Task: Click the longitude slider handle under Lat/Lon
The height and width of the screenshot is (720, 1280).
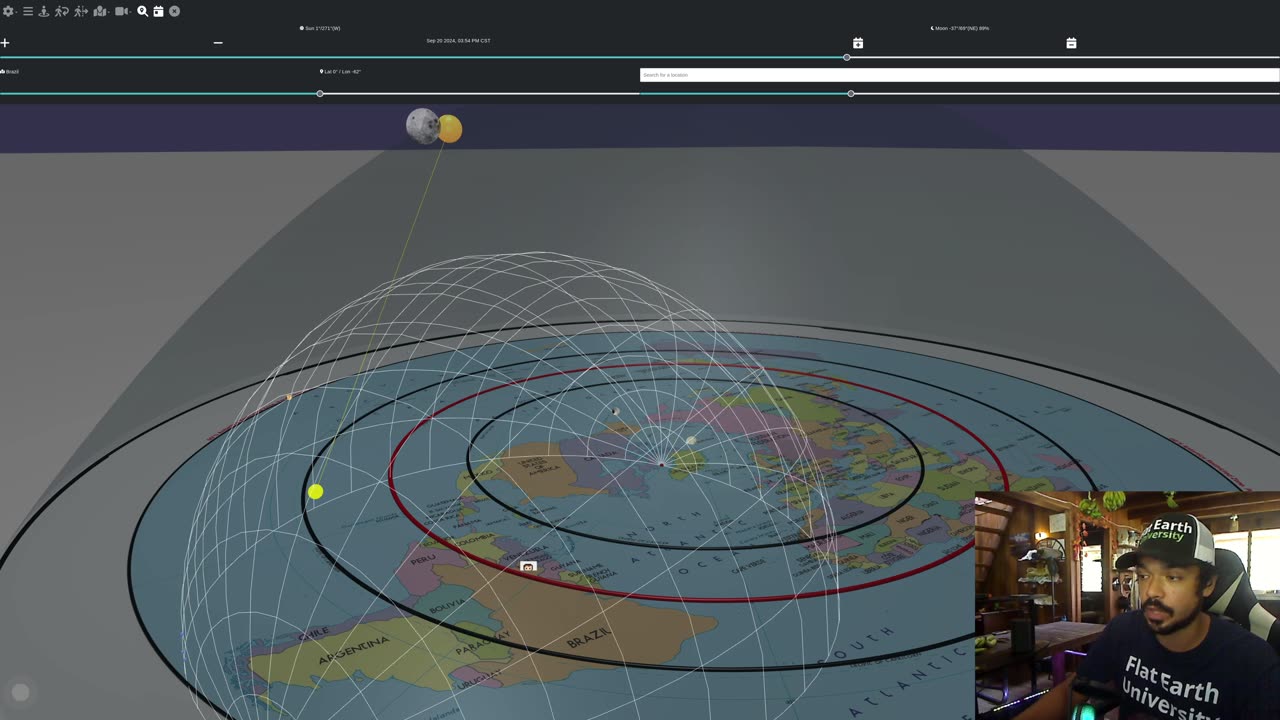Action: [x=320, y=93]
